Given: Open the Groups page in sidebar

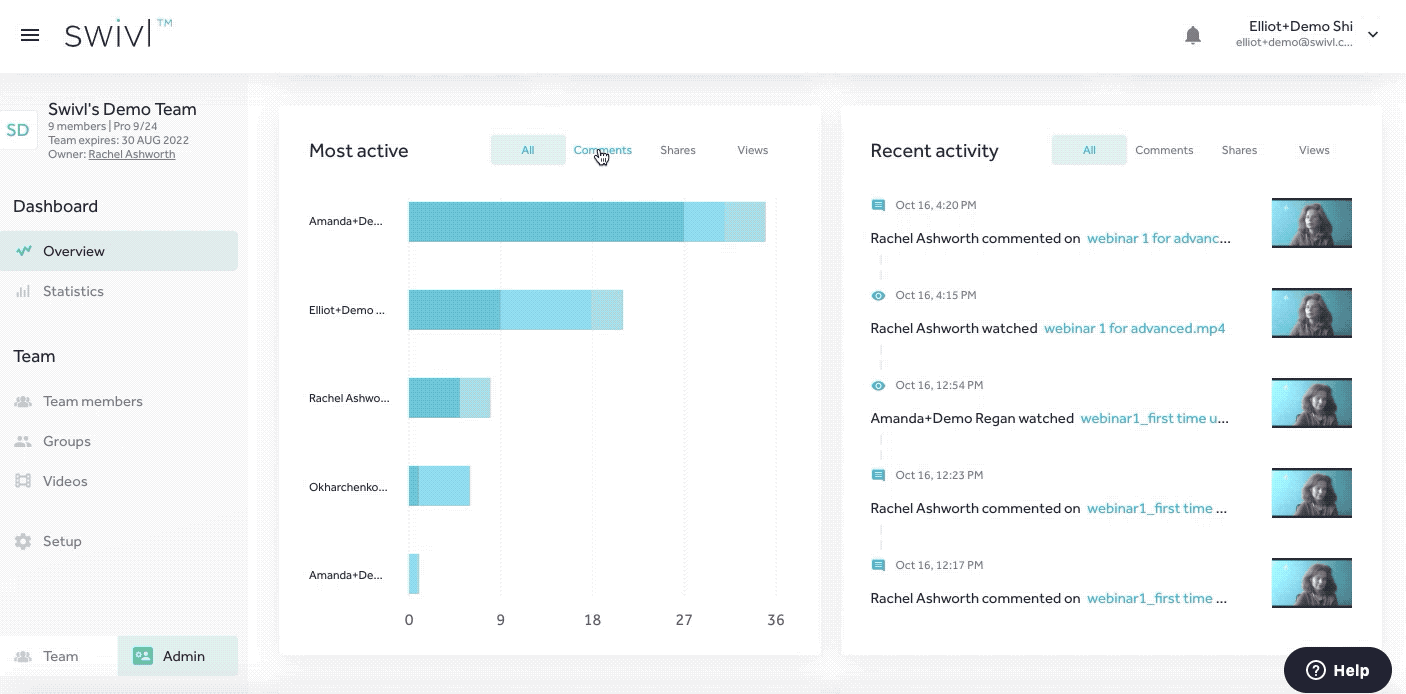Looking at the screenshot, I should coord(66,441).
